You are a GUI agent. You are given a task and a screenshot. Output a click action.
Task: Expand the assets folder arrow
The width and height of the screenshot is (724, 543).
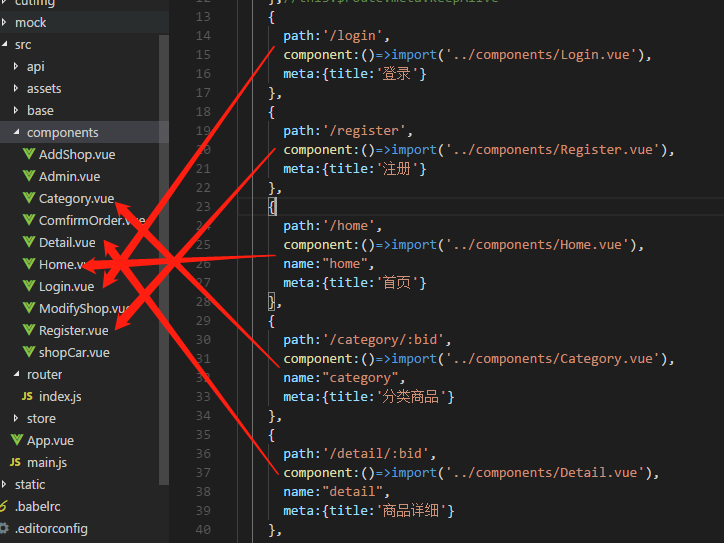point(16,88)
